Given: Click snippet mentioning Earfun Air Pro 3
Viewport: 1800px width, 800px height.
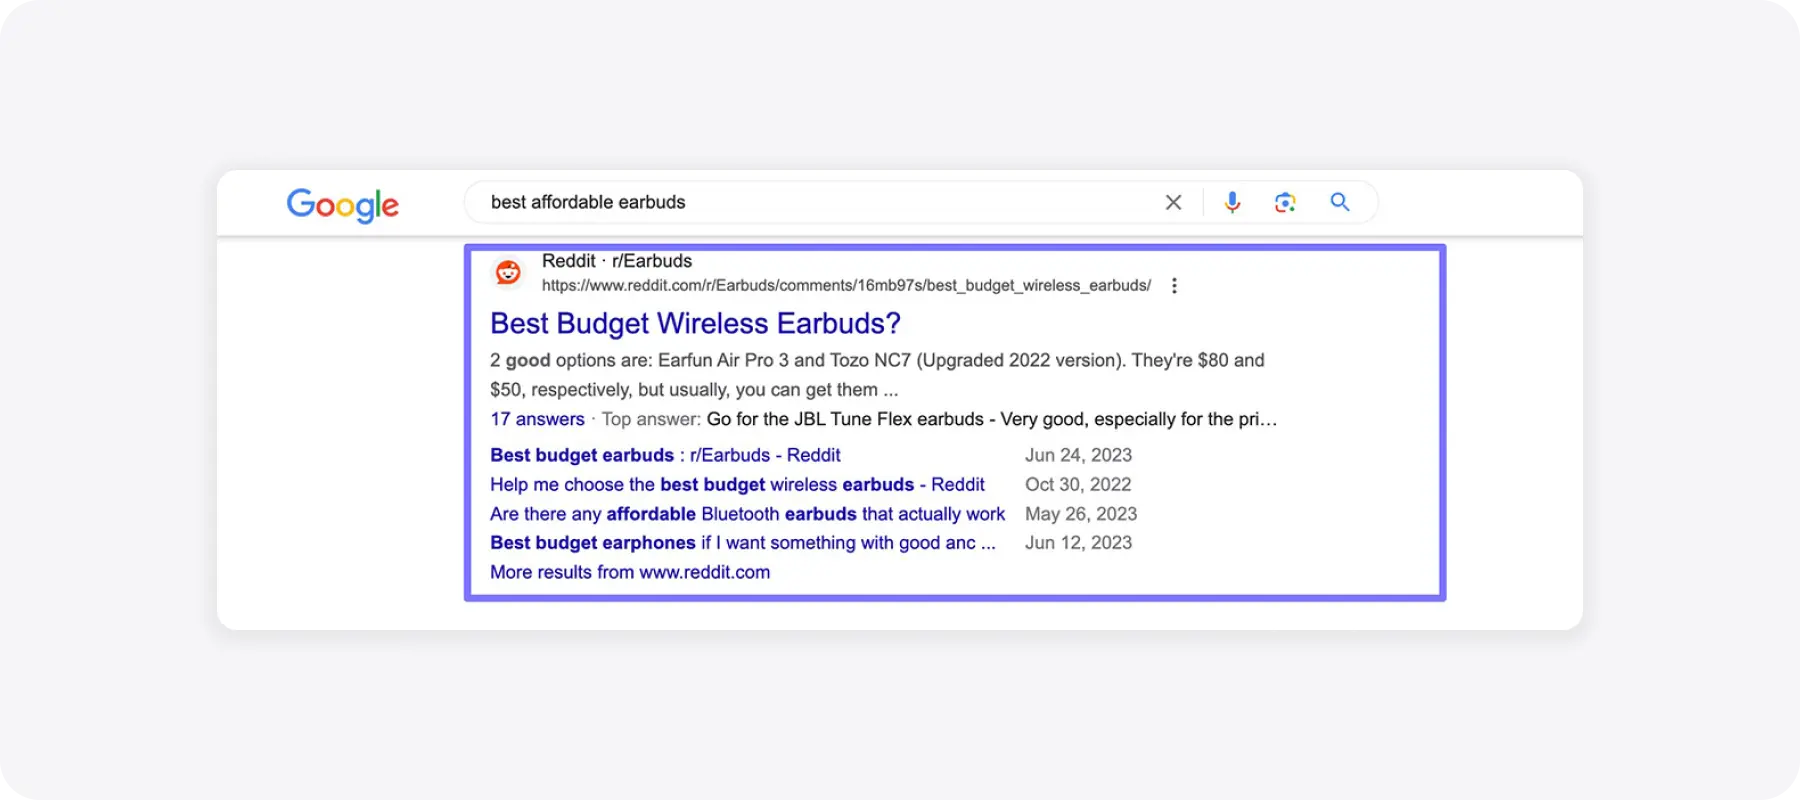Looking at the screenshot, I should click(x=877, y=375).
